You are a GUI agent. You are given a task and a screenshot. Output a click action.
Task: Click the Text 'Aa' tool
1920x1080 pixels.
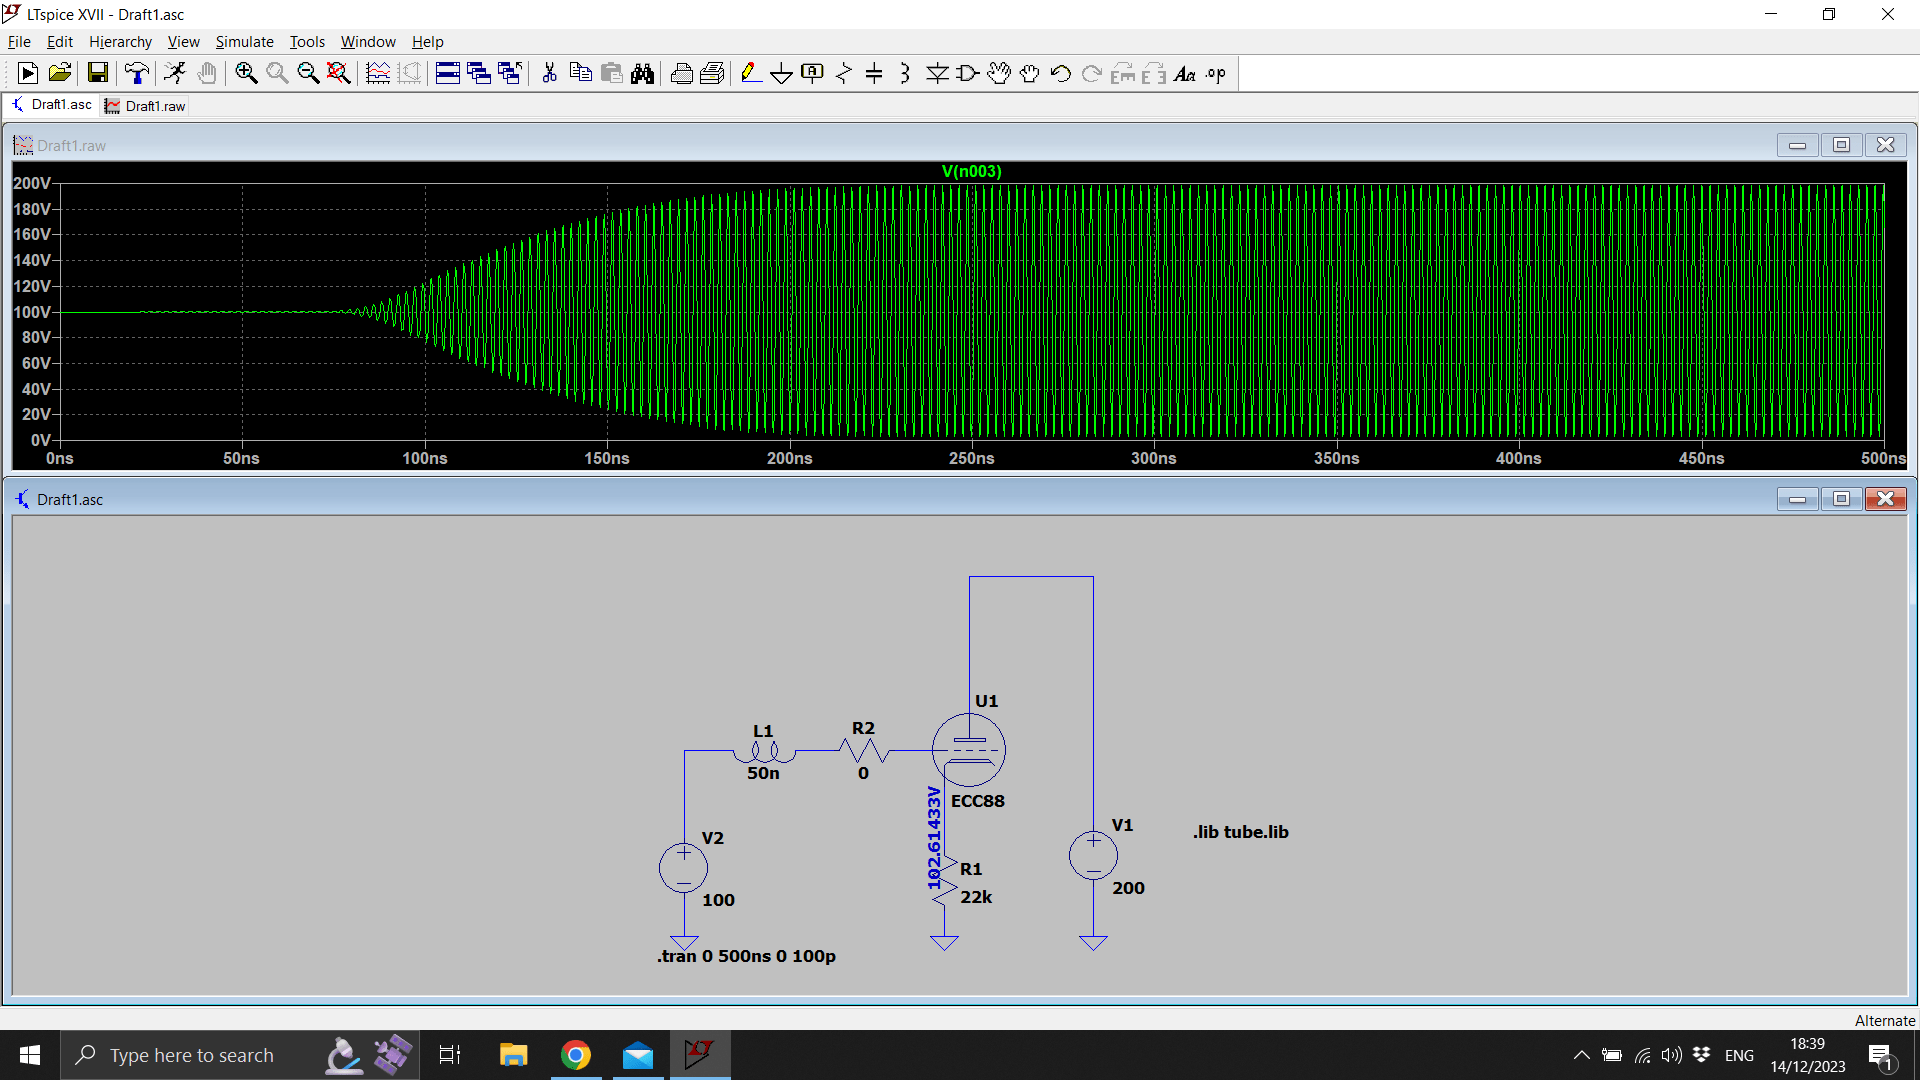pos(1185,73)
